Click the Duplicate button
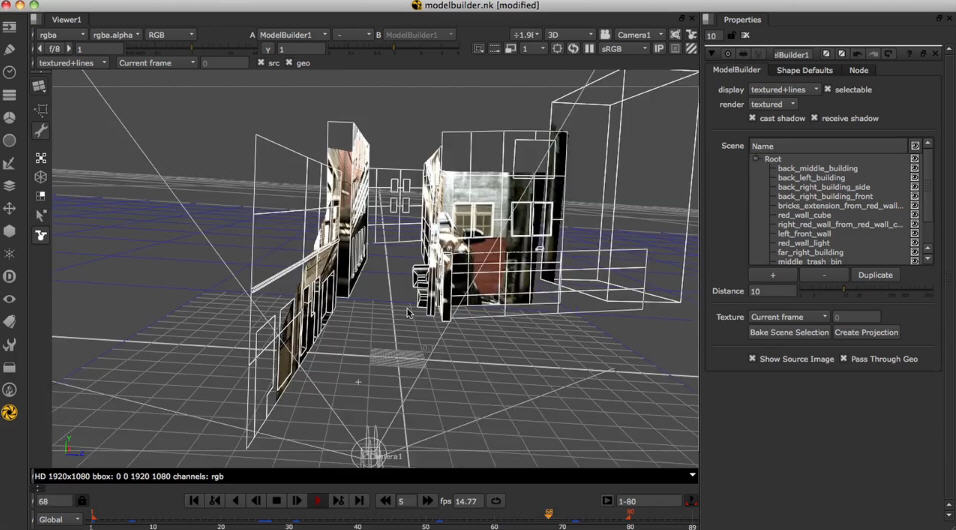 point(875,275)
